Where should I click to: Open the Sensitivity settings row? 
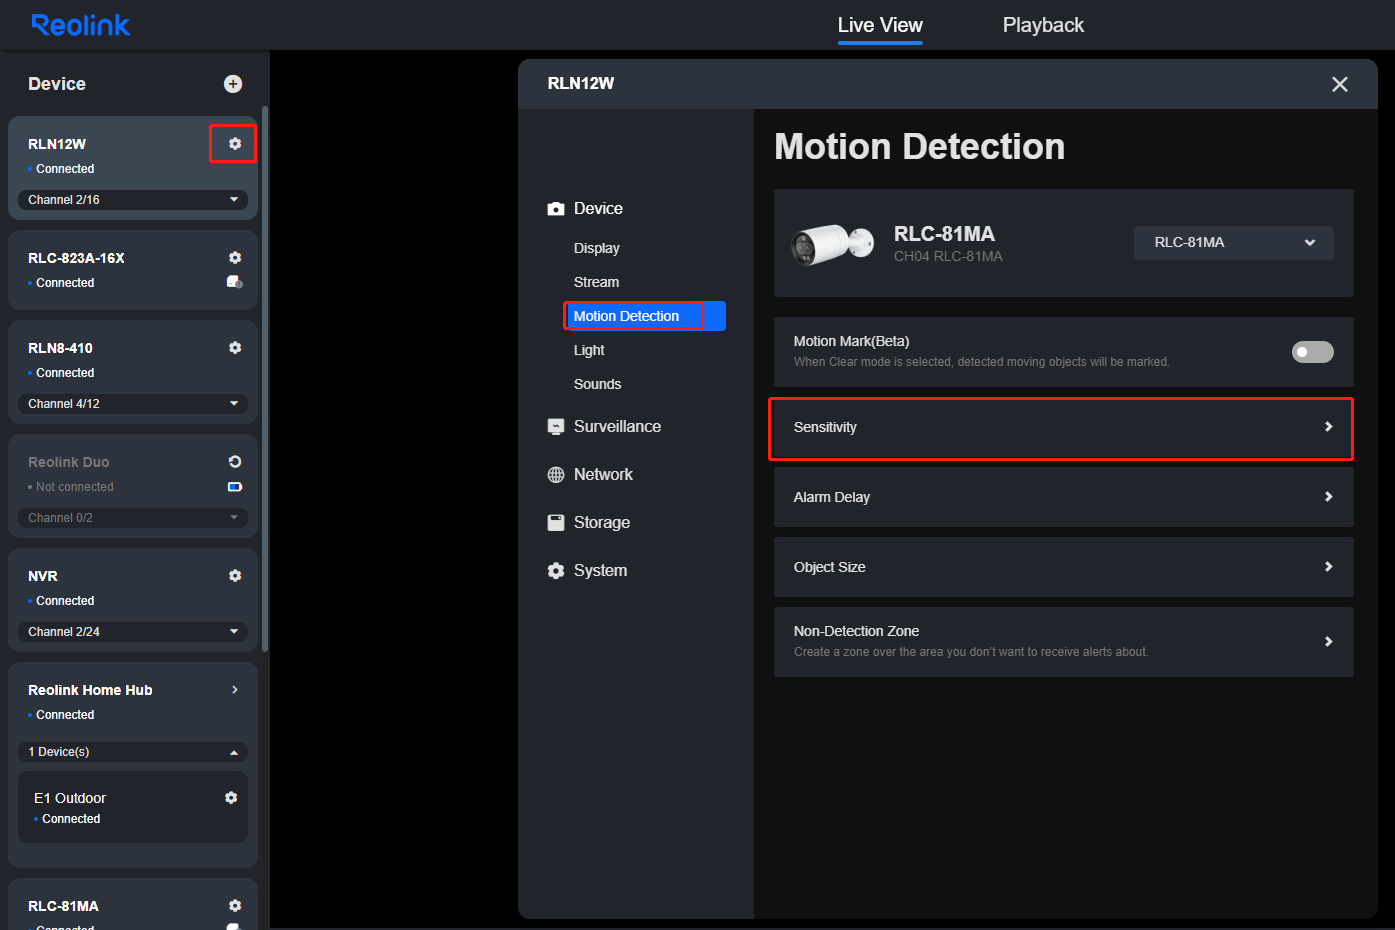click(1064, 427)
